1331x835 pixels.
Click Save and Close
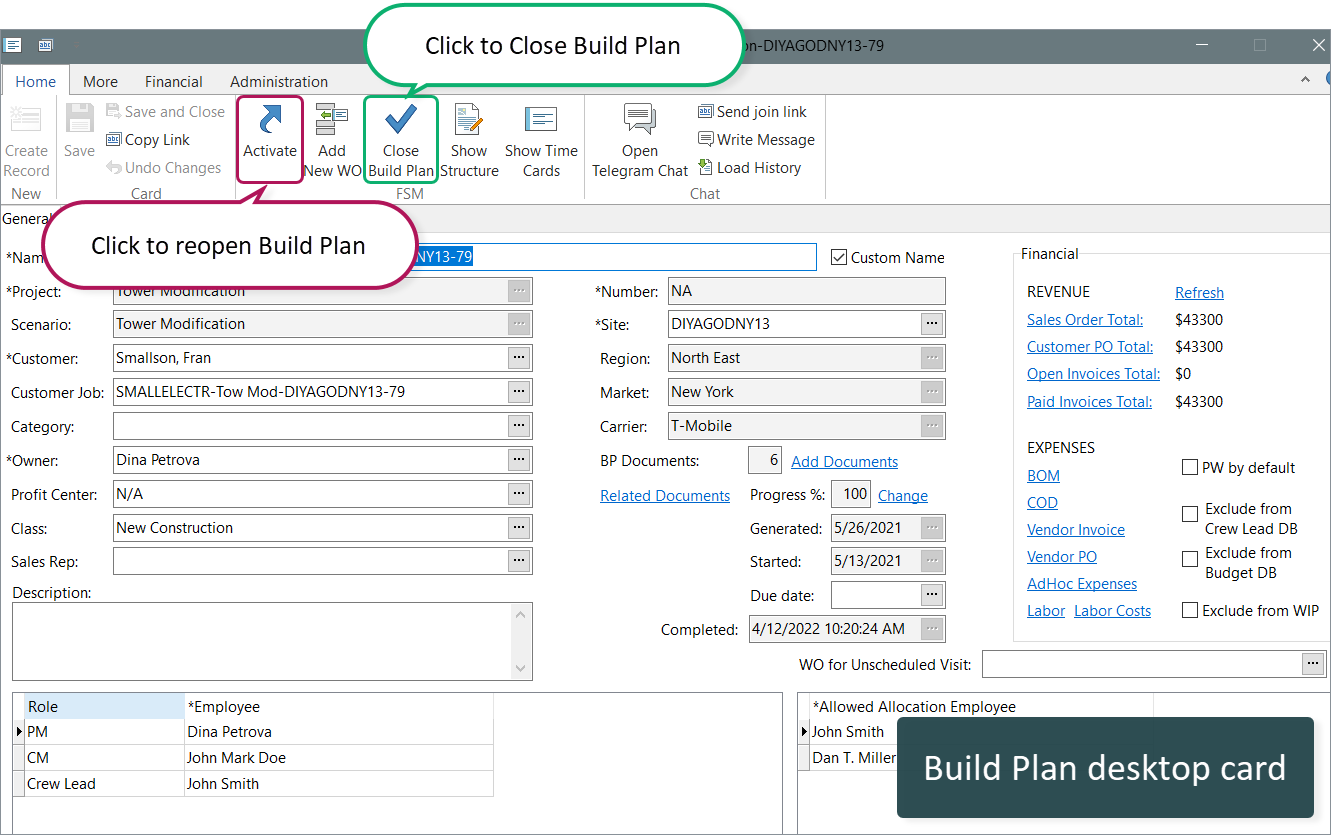165,112
